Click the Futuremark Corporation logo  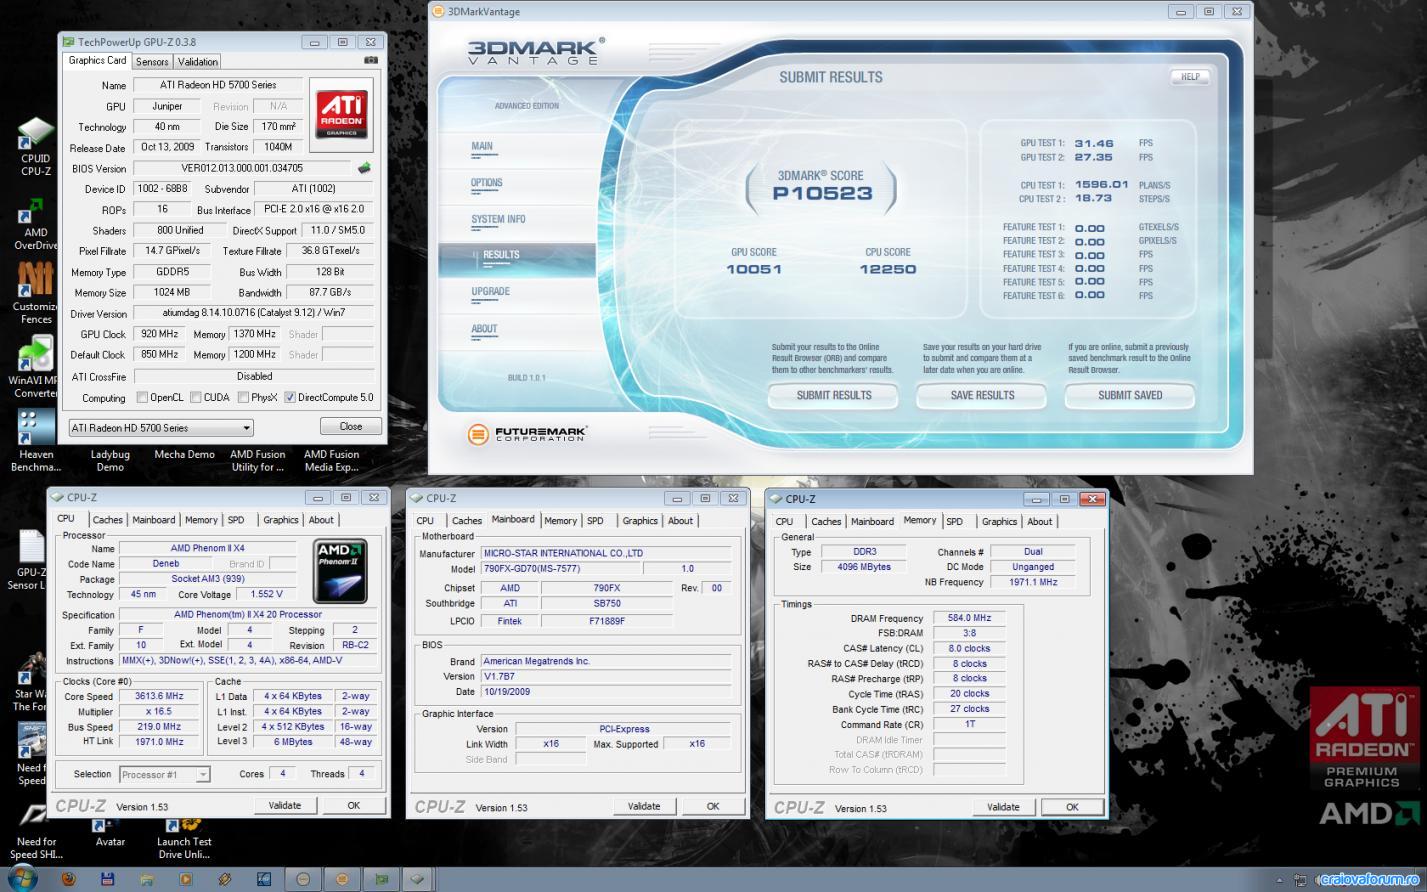527,434
